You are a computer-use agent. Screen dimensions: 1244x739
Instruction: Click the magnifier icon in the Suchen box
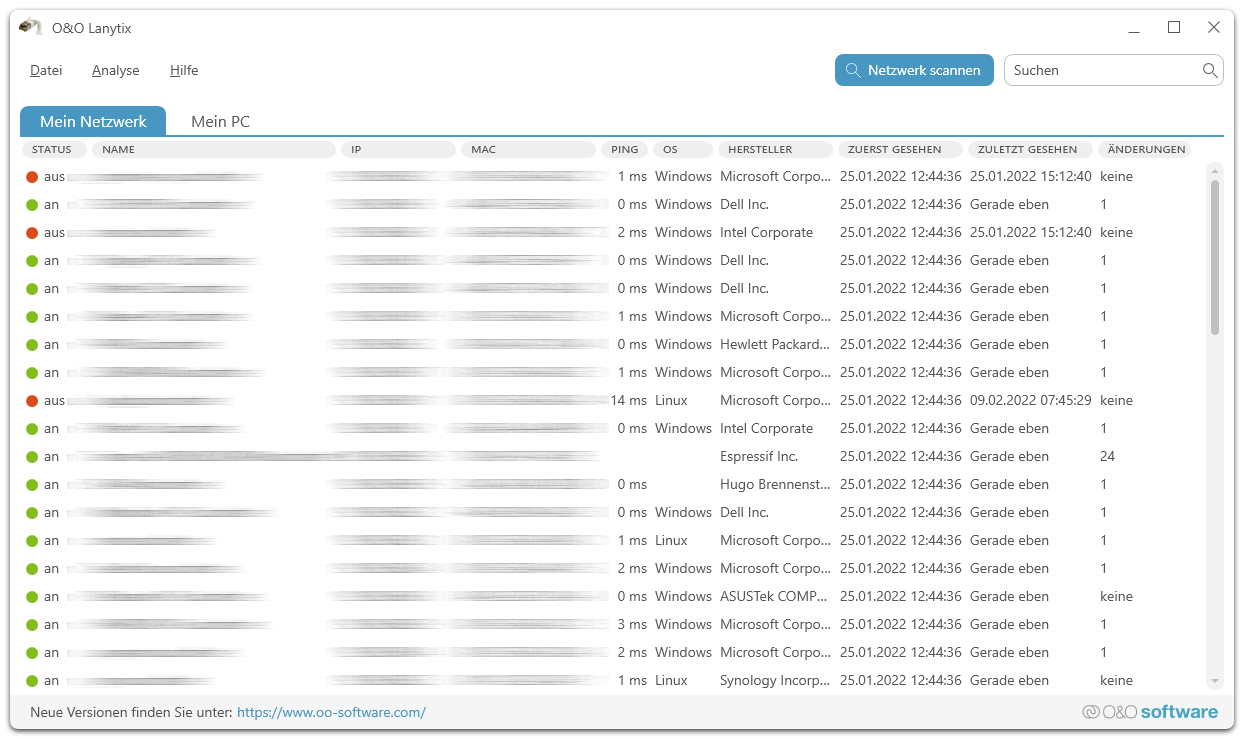click(1210, 70)
